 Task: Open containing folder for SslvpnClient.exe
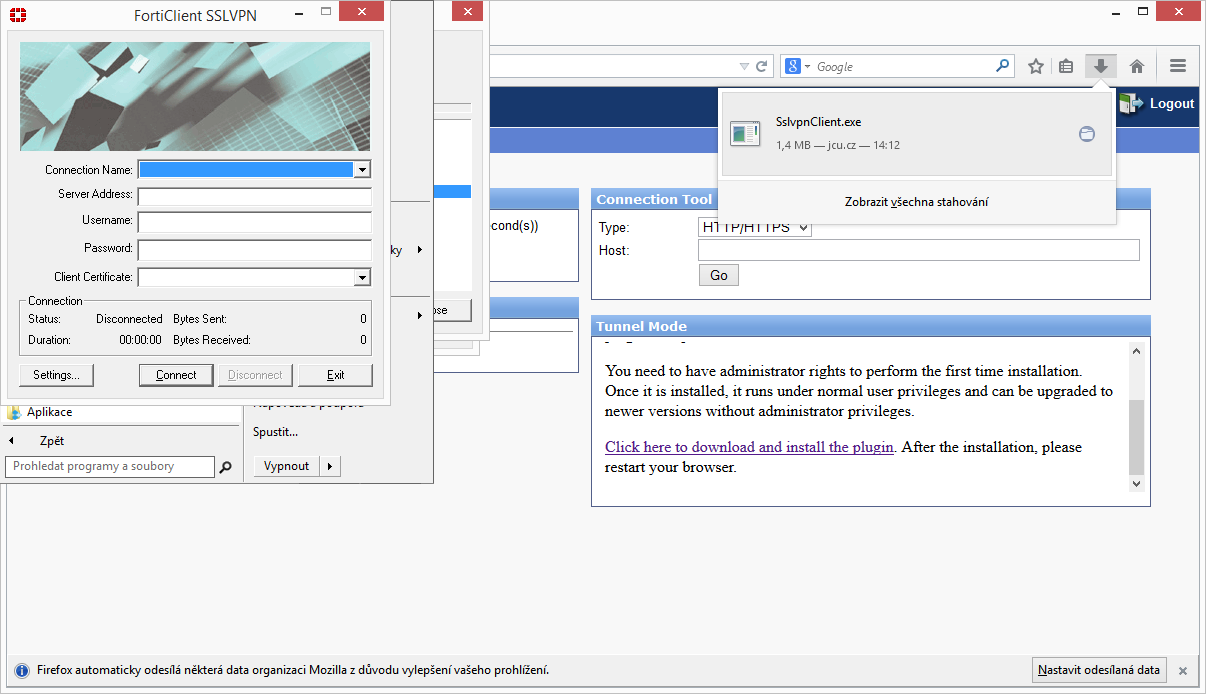(1087, 134)
